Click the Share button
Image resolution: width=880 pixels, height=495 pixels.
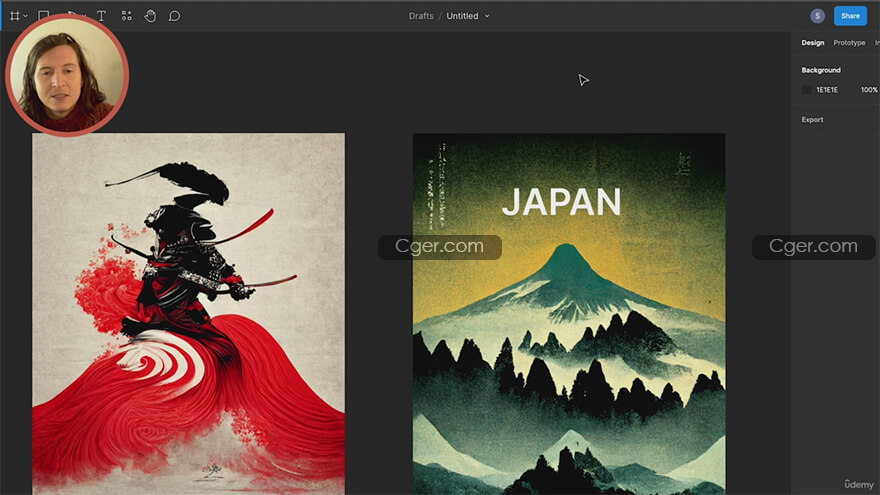[x=850, y=16]
